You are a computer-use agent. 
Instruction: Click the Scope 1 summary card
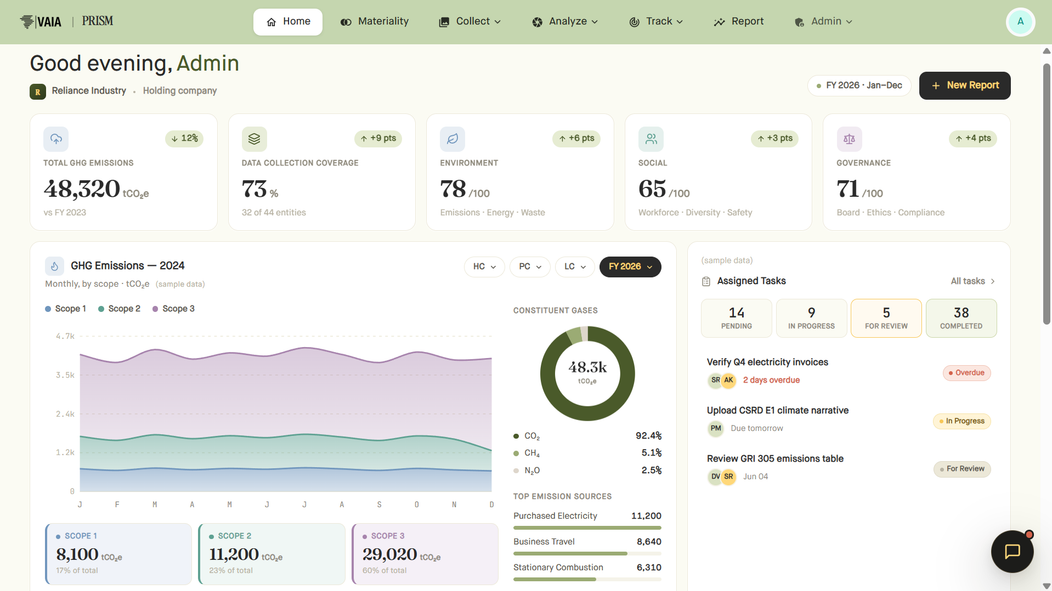pyautogui.click(x=118, y=554)
